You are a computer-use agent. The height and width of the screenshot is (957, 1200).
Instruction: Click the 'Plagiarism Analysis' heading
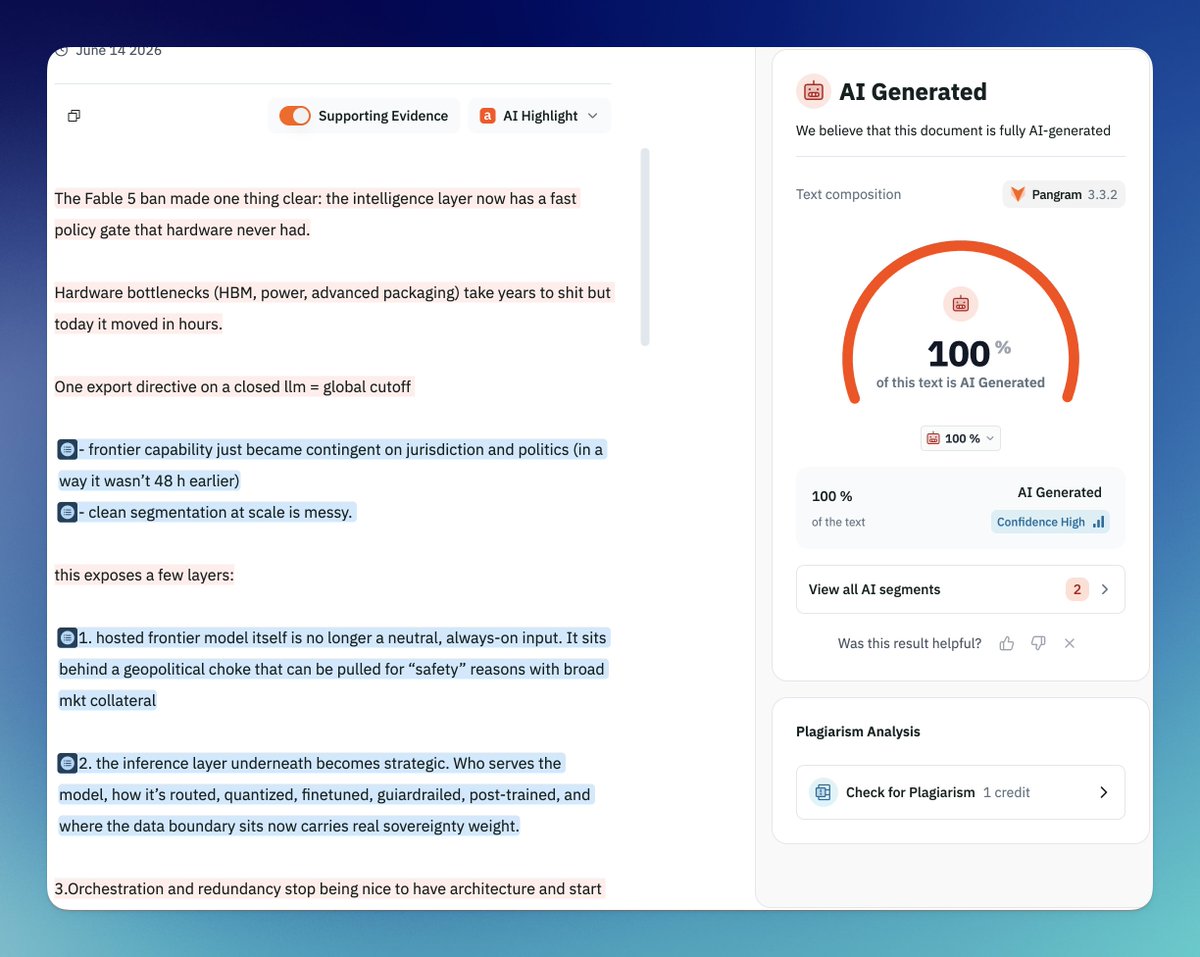(858, 731)
